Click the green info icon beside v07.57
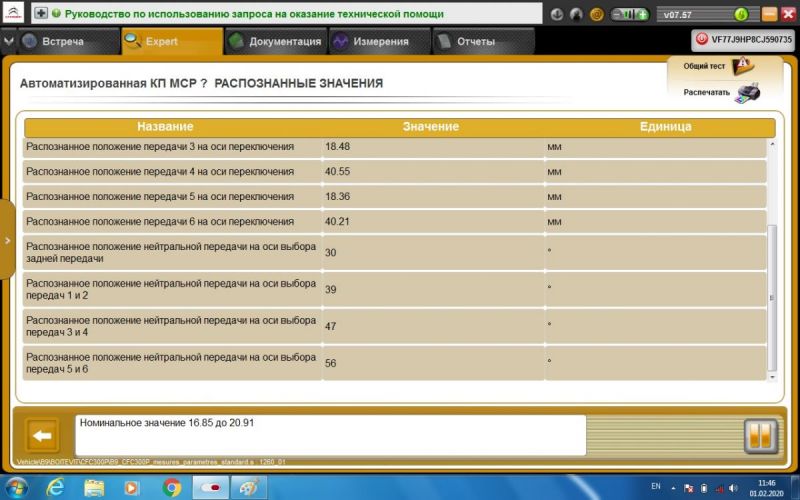Screen dimensions: 800x500 740,15
